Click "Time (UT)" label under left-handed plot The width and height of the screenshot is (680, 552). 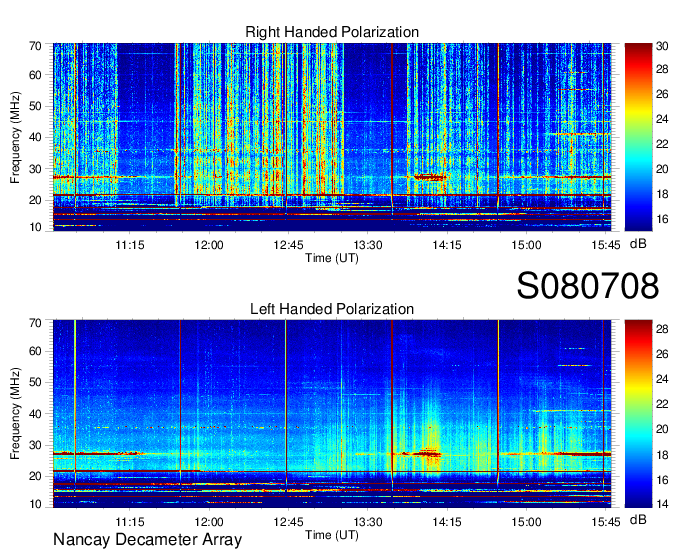(332, 535)
